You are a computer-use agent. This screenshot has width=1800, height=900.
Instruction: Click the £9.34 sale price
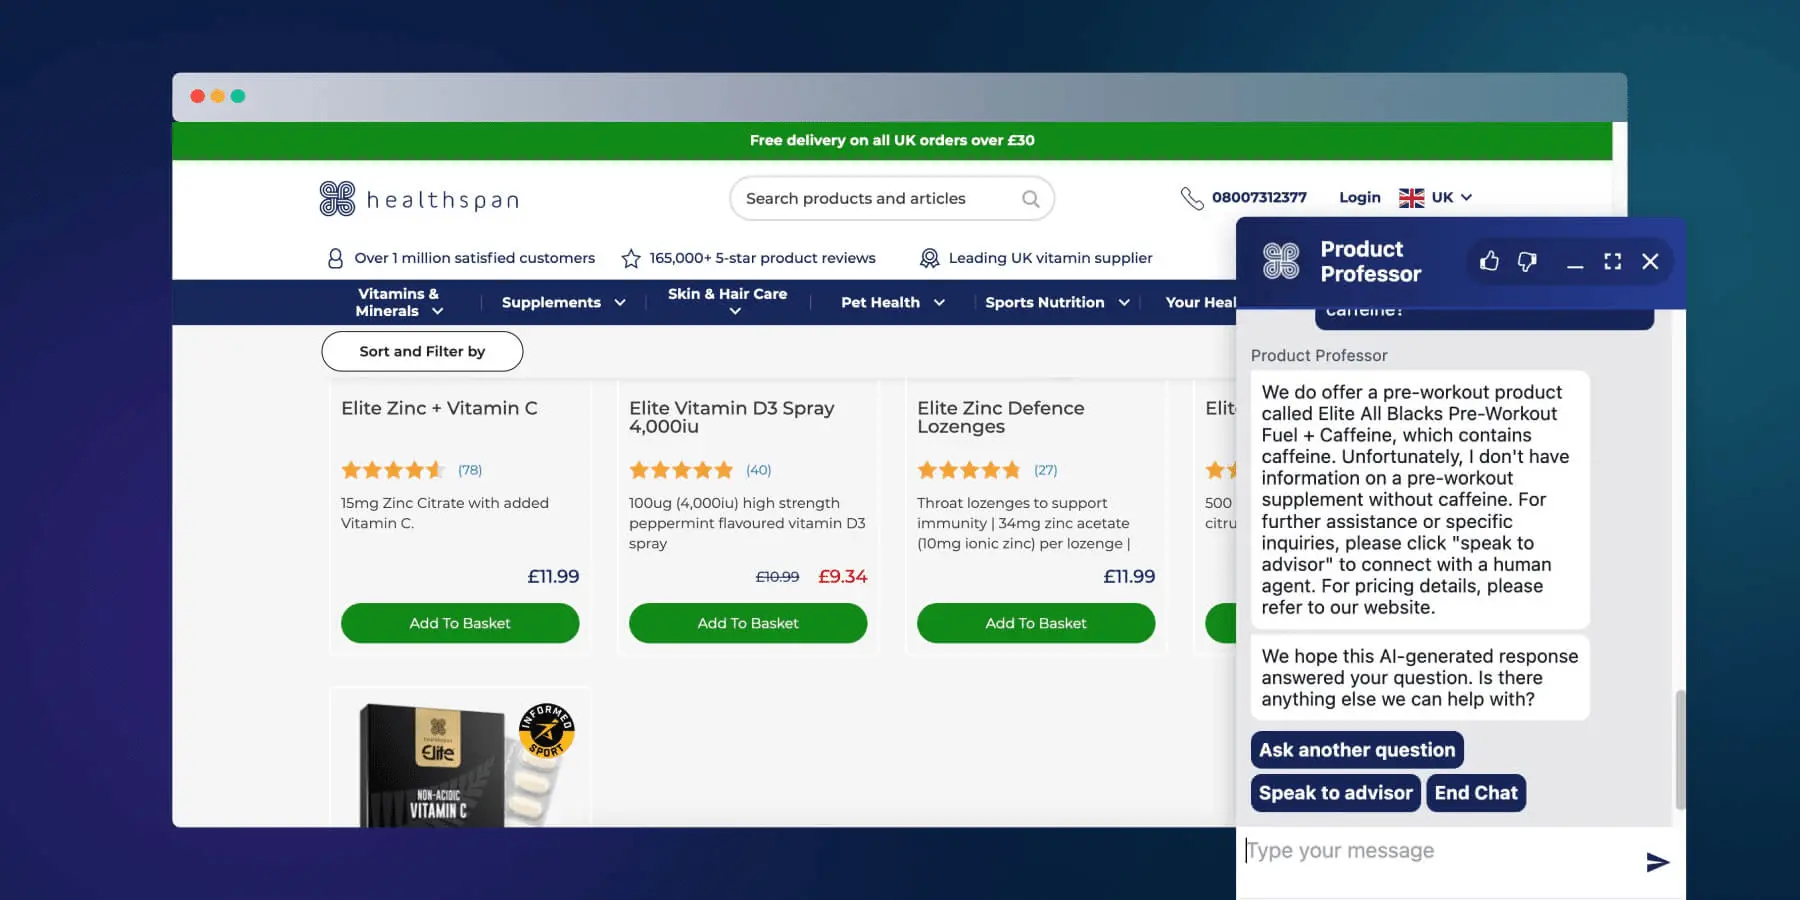point(842,577)
